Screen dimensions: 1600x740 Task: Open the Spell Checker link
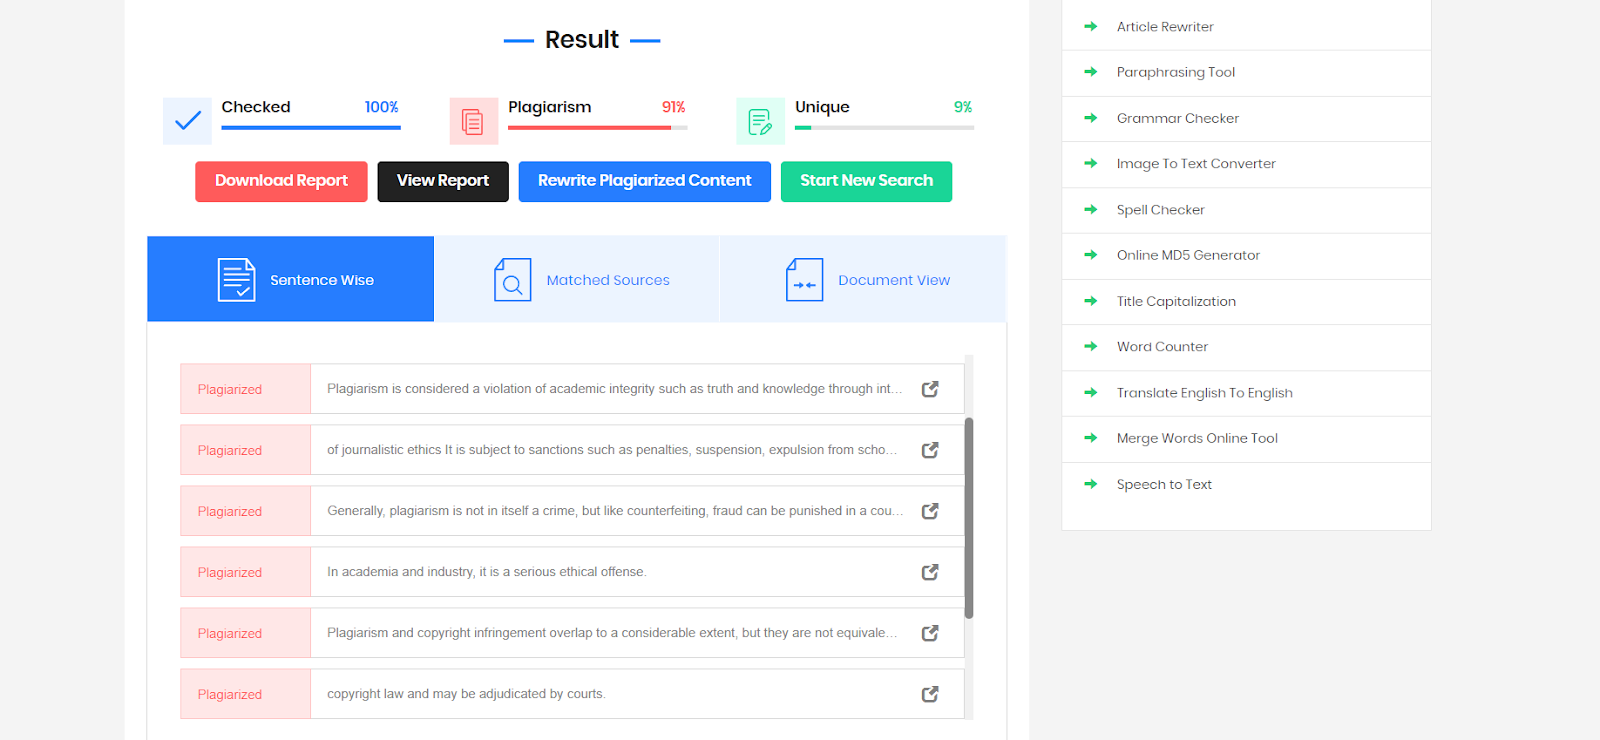pos(1161,210)
